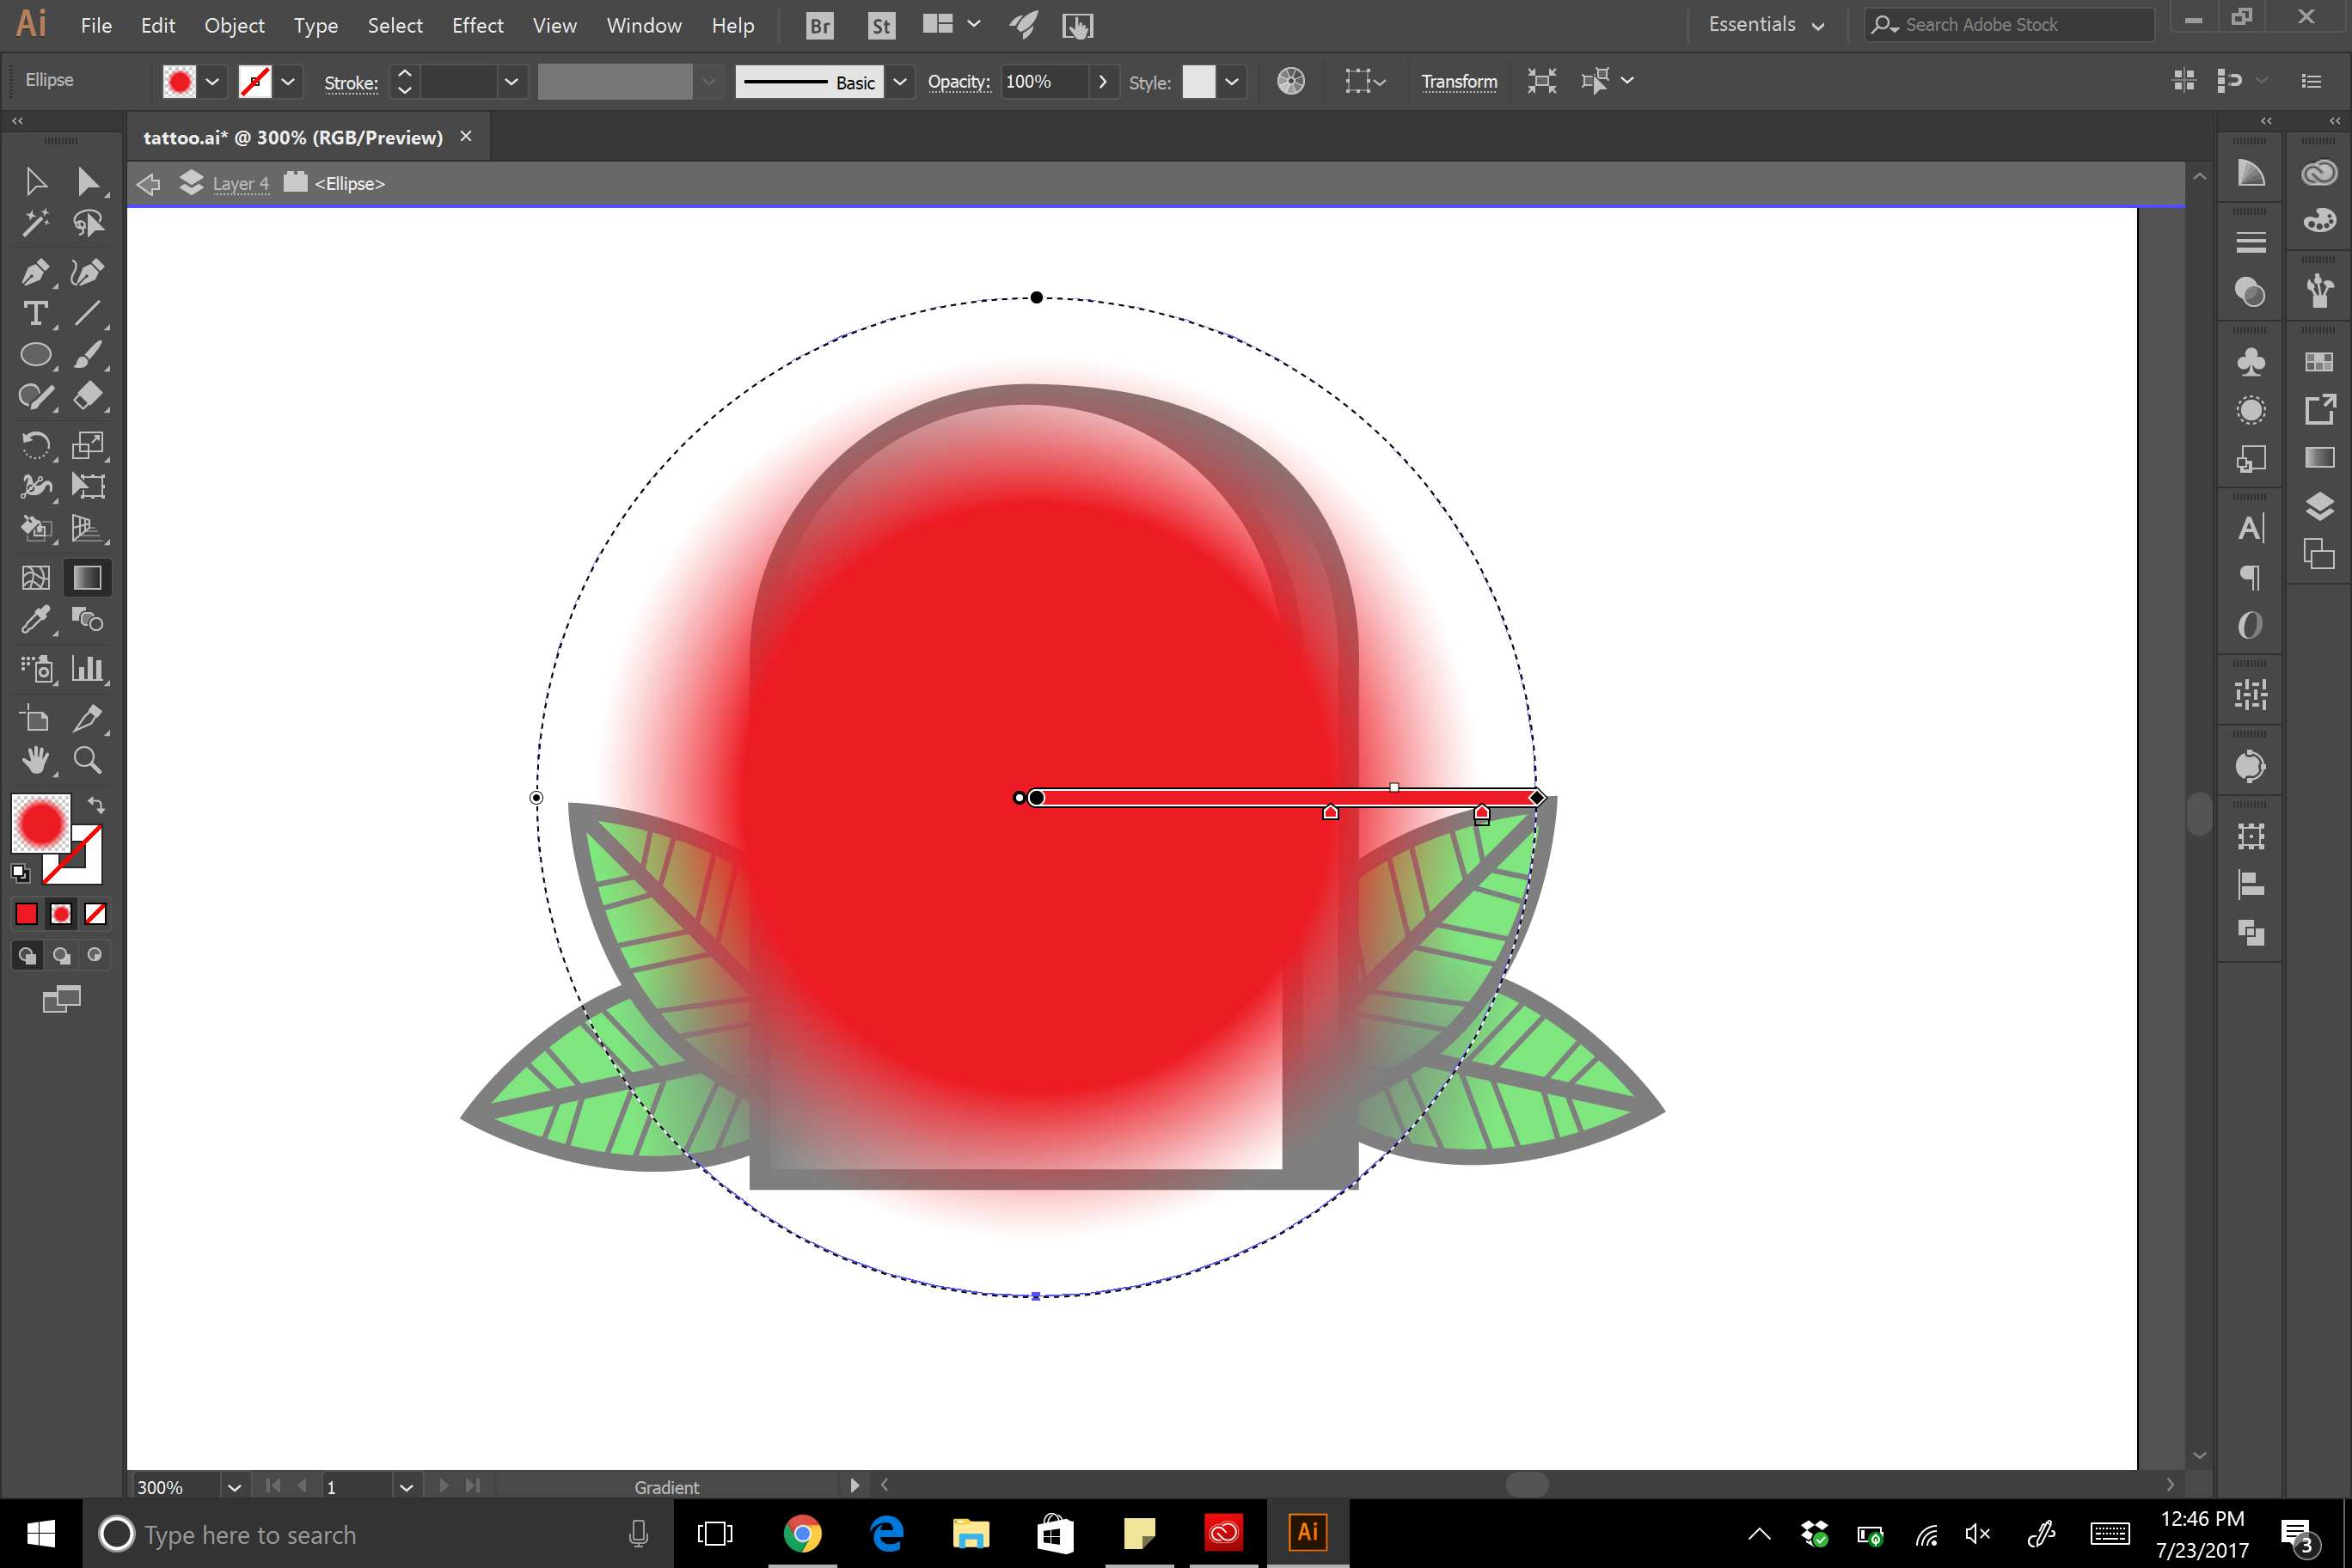Select the Gradient tool
2352x1568 pixels.
(88, 578)
